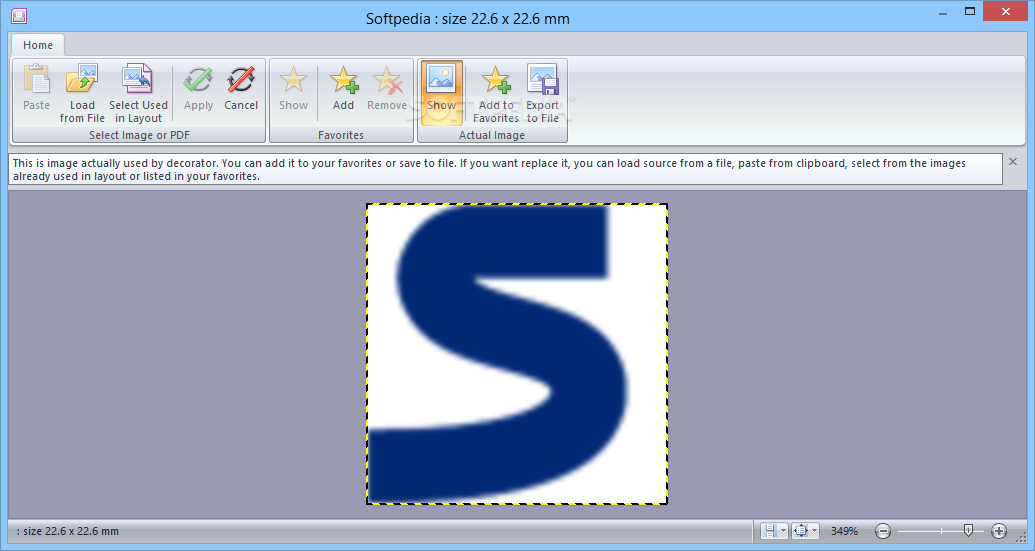Click the 349% zoom level value
This screenshot has height=551, width=1035.
tap(844, 531)
